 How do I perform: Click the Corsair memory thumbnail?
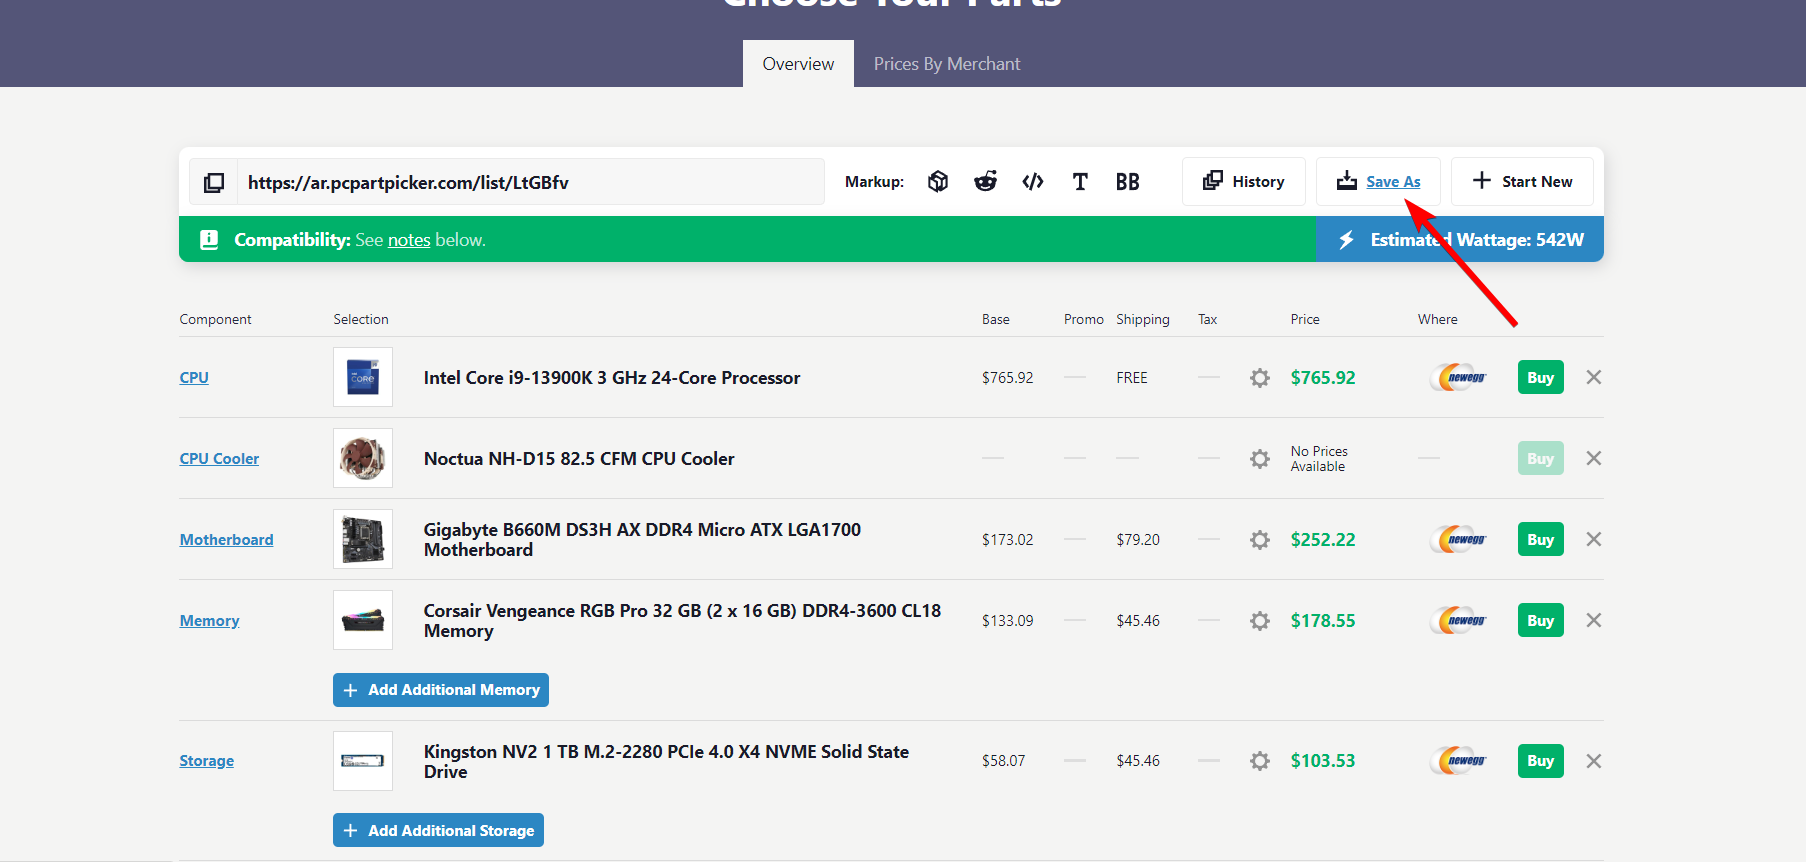[363, 620]
